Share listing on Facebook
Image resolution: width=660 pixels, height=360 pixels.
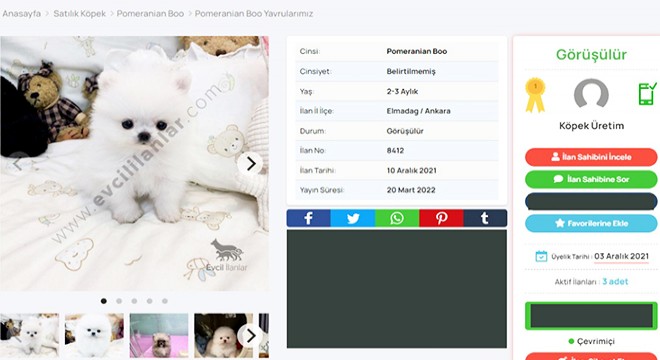309,218
